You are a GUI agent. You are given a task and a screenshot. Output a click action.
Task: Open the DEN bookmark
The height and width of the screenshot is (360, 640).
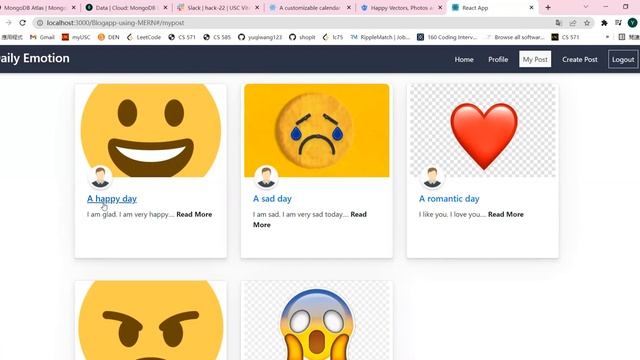[x=109, y=37]
